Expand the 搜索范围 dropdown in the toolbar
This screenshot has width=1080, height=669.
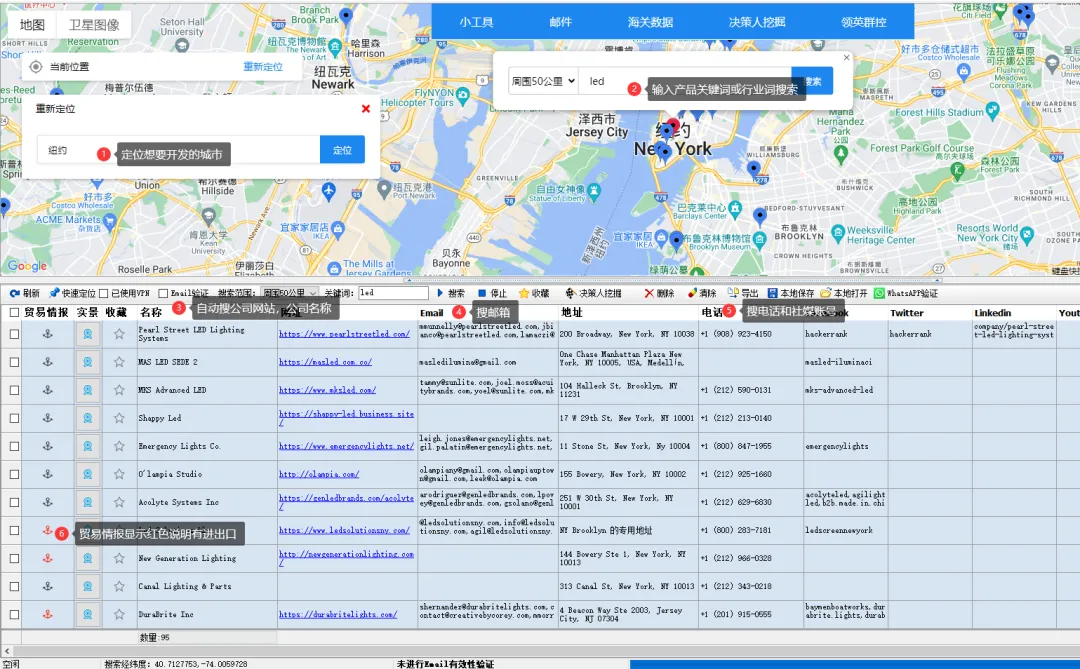290,294
